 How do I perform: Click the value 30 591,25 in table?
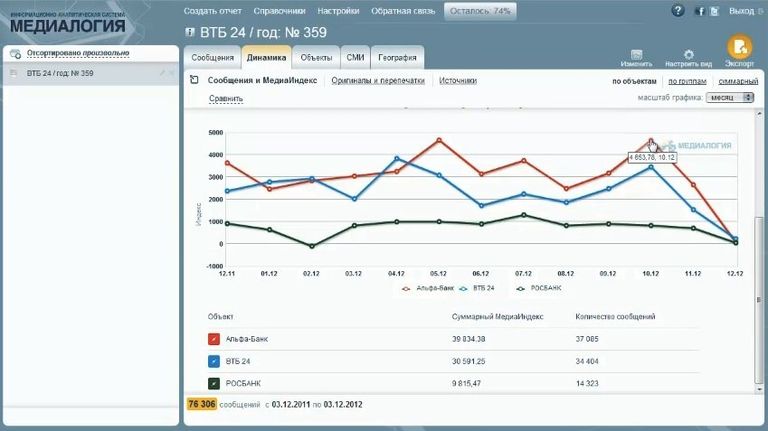pyautogui.click(x=468, y=361)
